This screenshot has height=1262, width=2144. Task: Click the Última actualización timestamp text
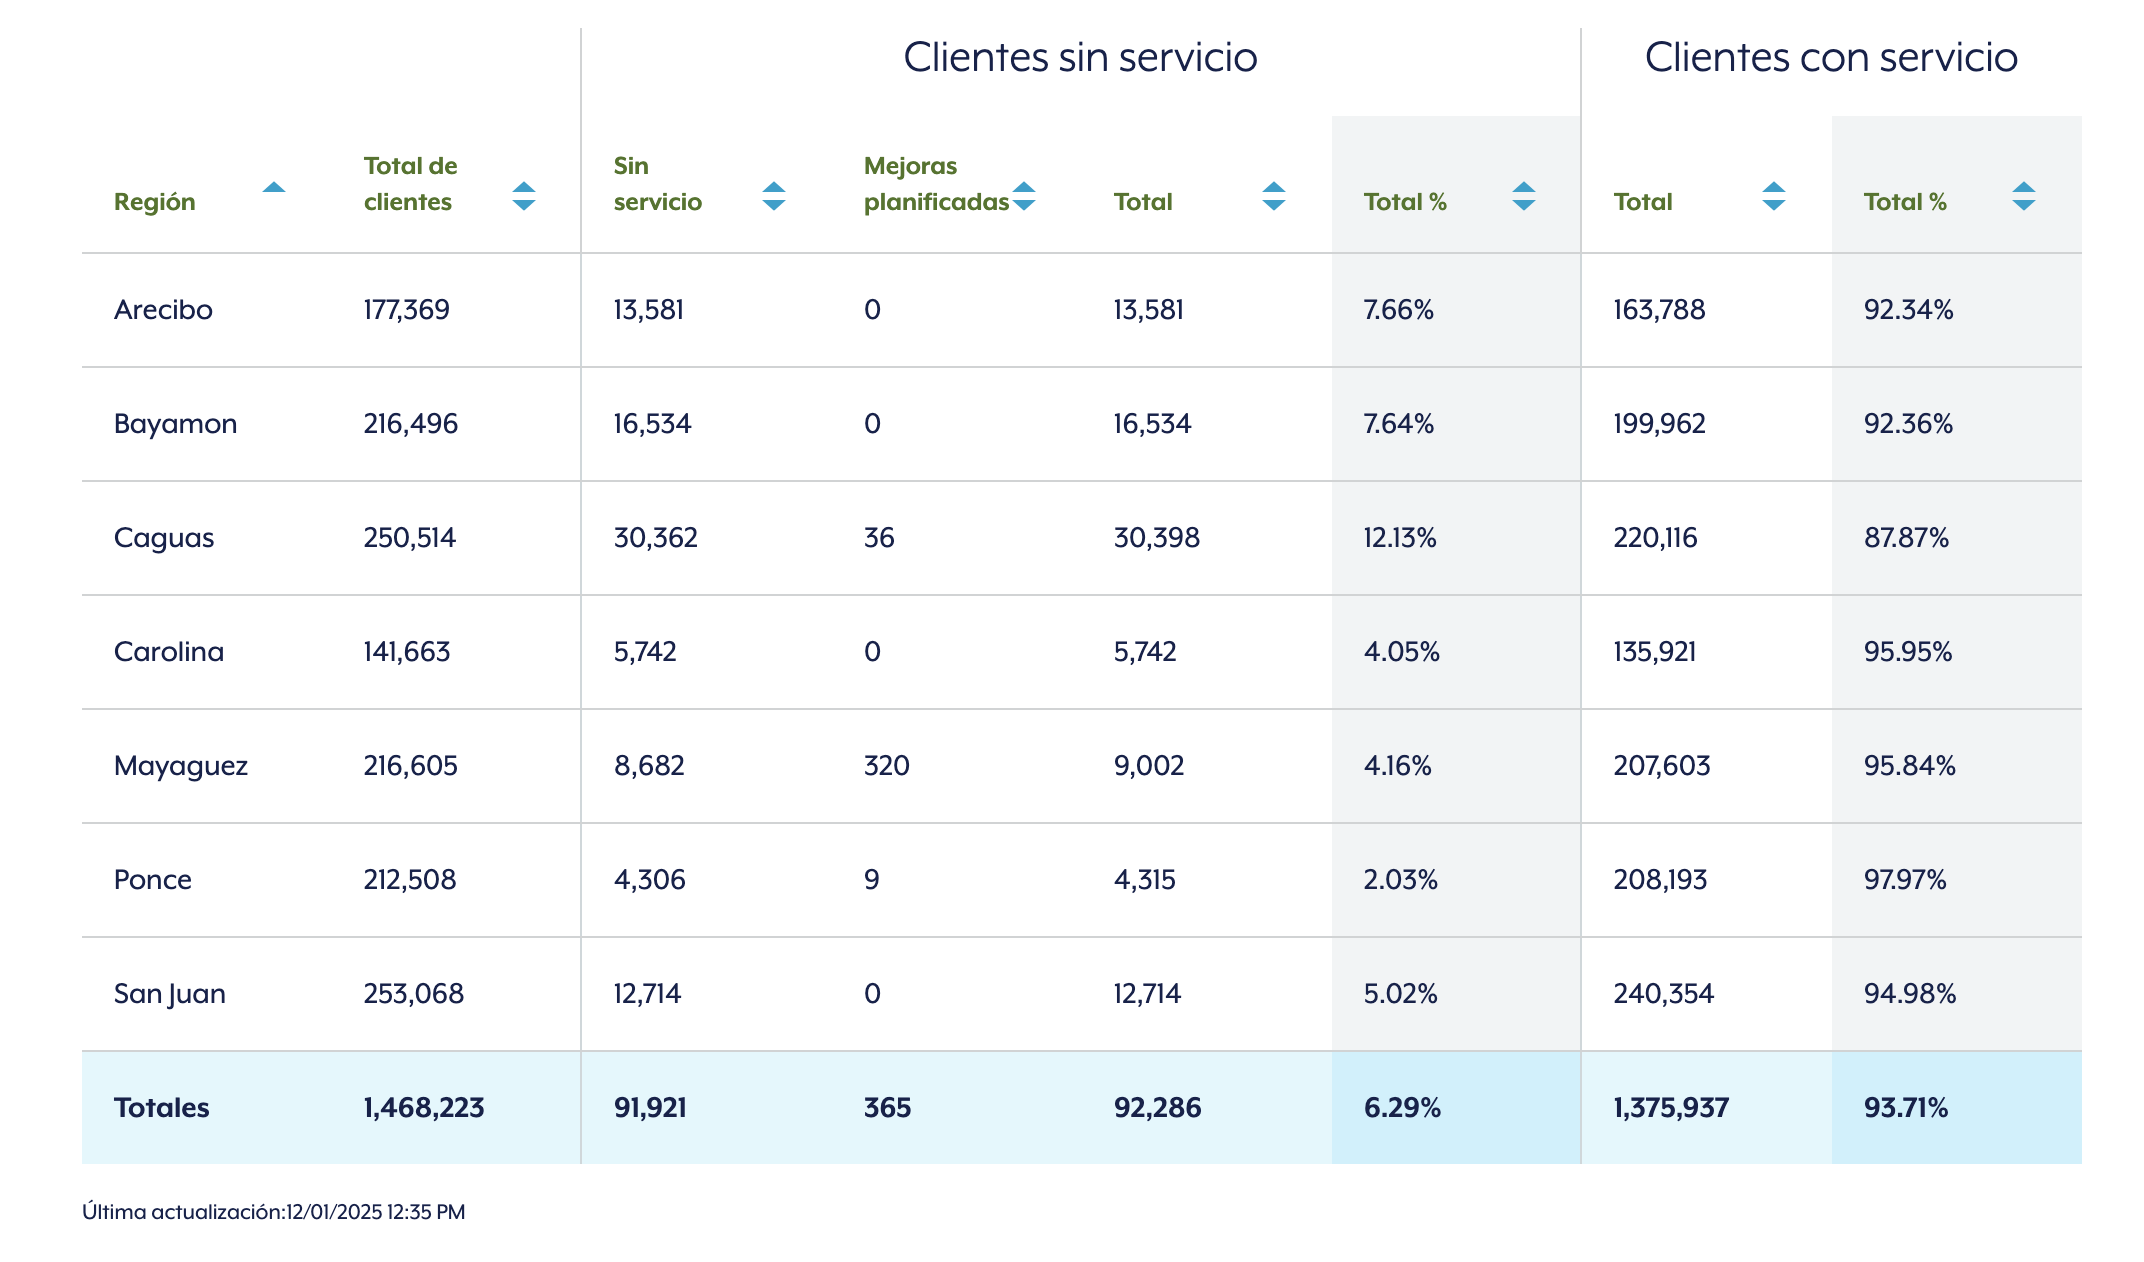click(x=273, y=1212)
